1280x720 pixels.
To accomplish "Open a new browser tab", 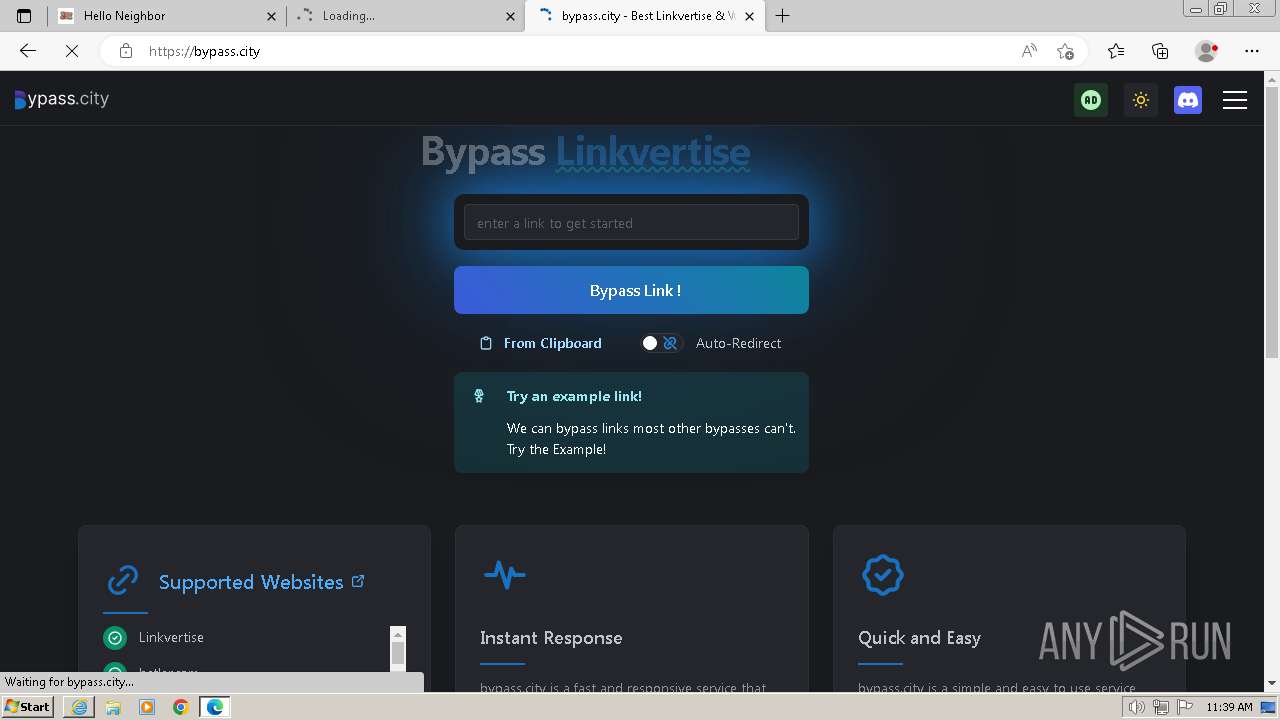I will tap(782, 16).
